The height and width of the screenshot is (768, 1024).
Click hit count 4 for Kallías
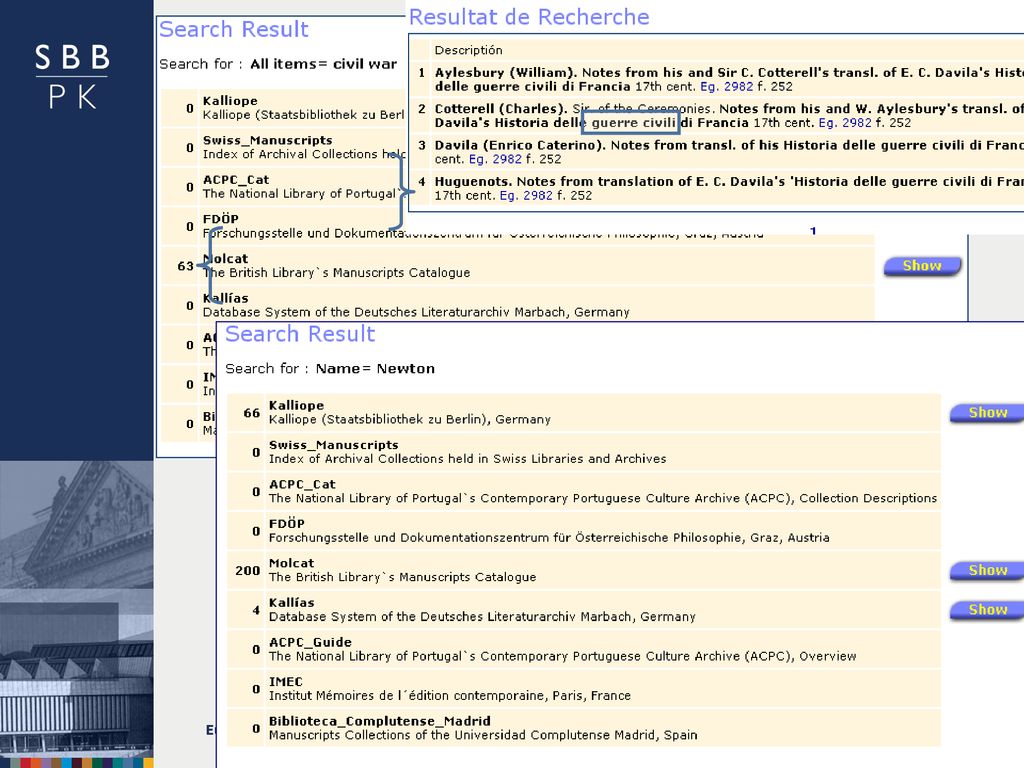point(256,611)
